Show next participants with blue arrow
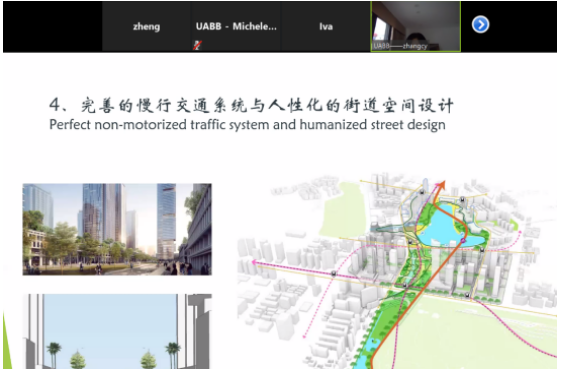Screen dimensions: 566x369 (480, 25)
